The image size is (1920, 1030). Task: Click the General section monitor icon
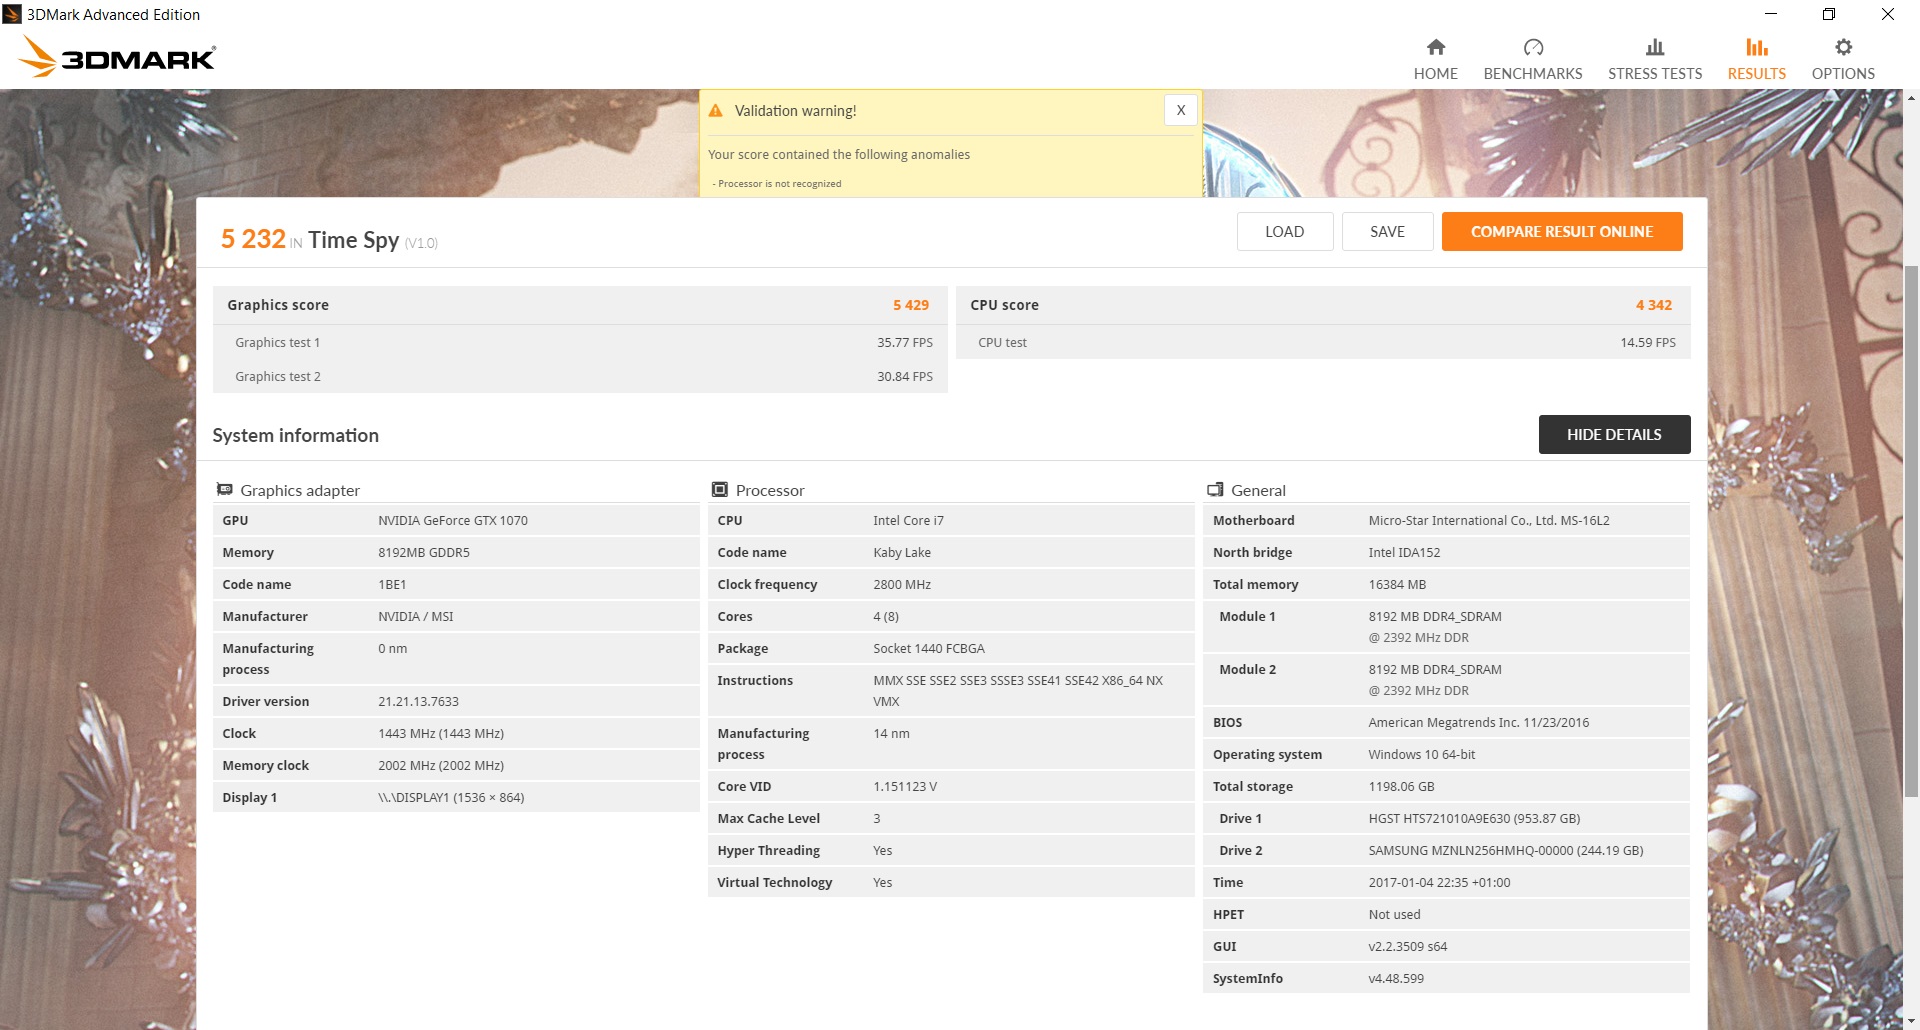[x=1215, y=489]
